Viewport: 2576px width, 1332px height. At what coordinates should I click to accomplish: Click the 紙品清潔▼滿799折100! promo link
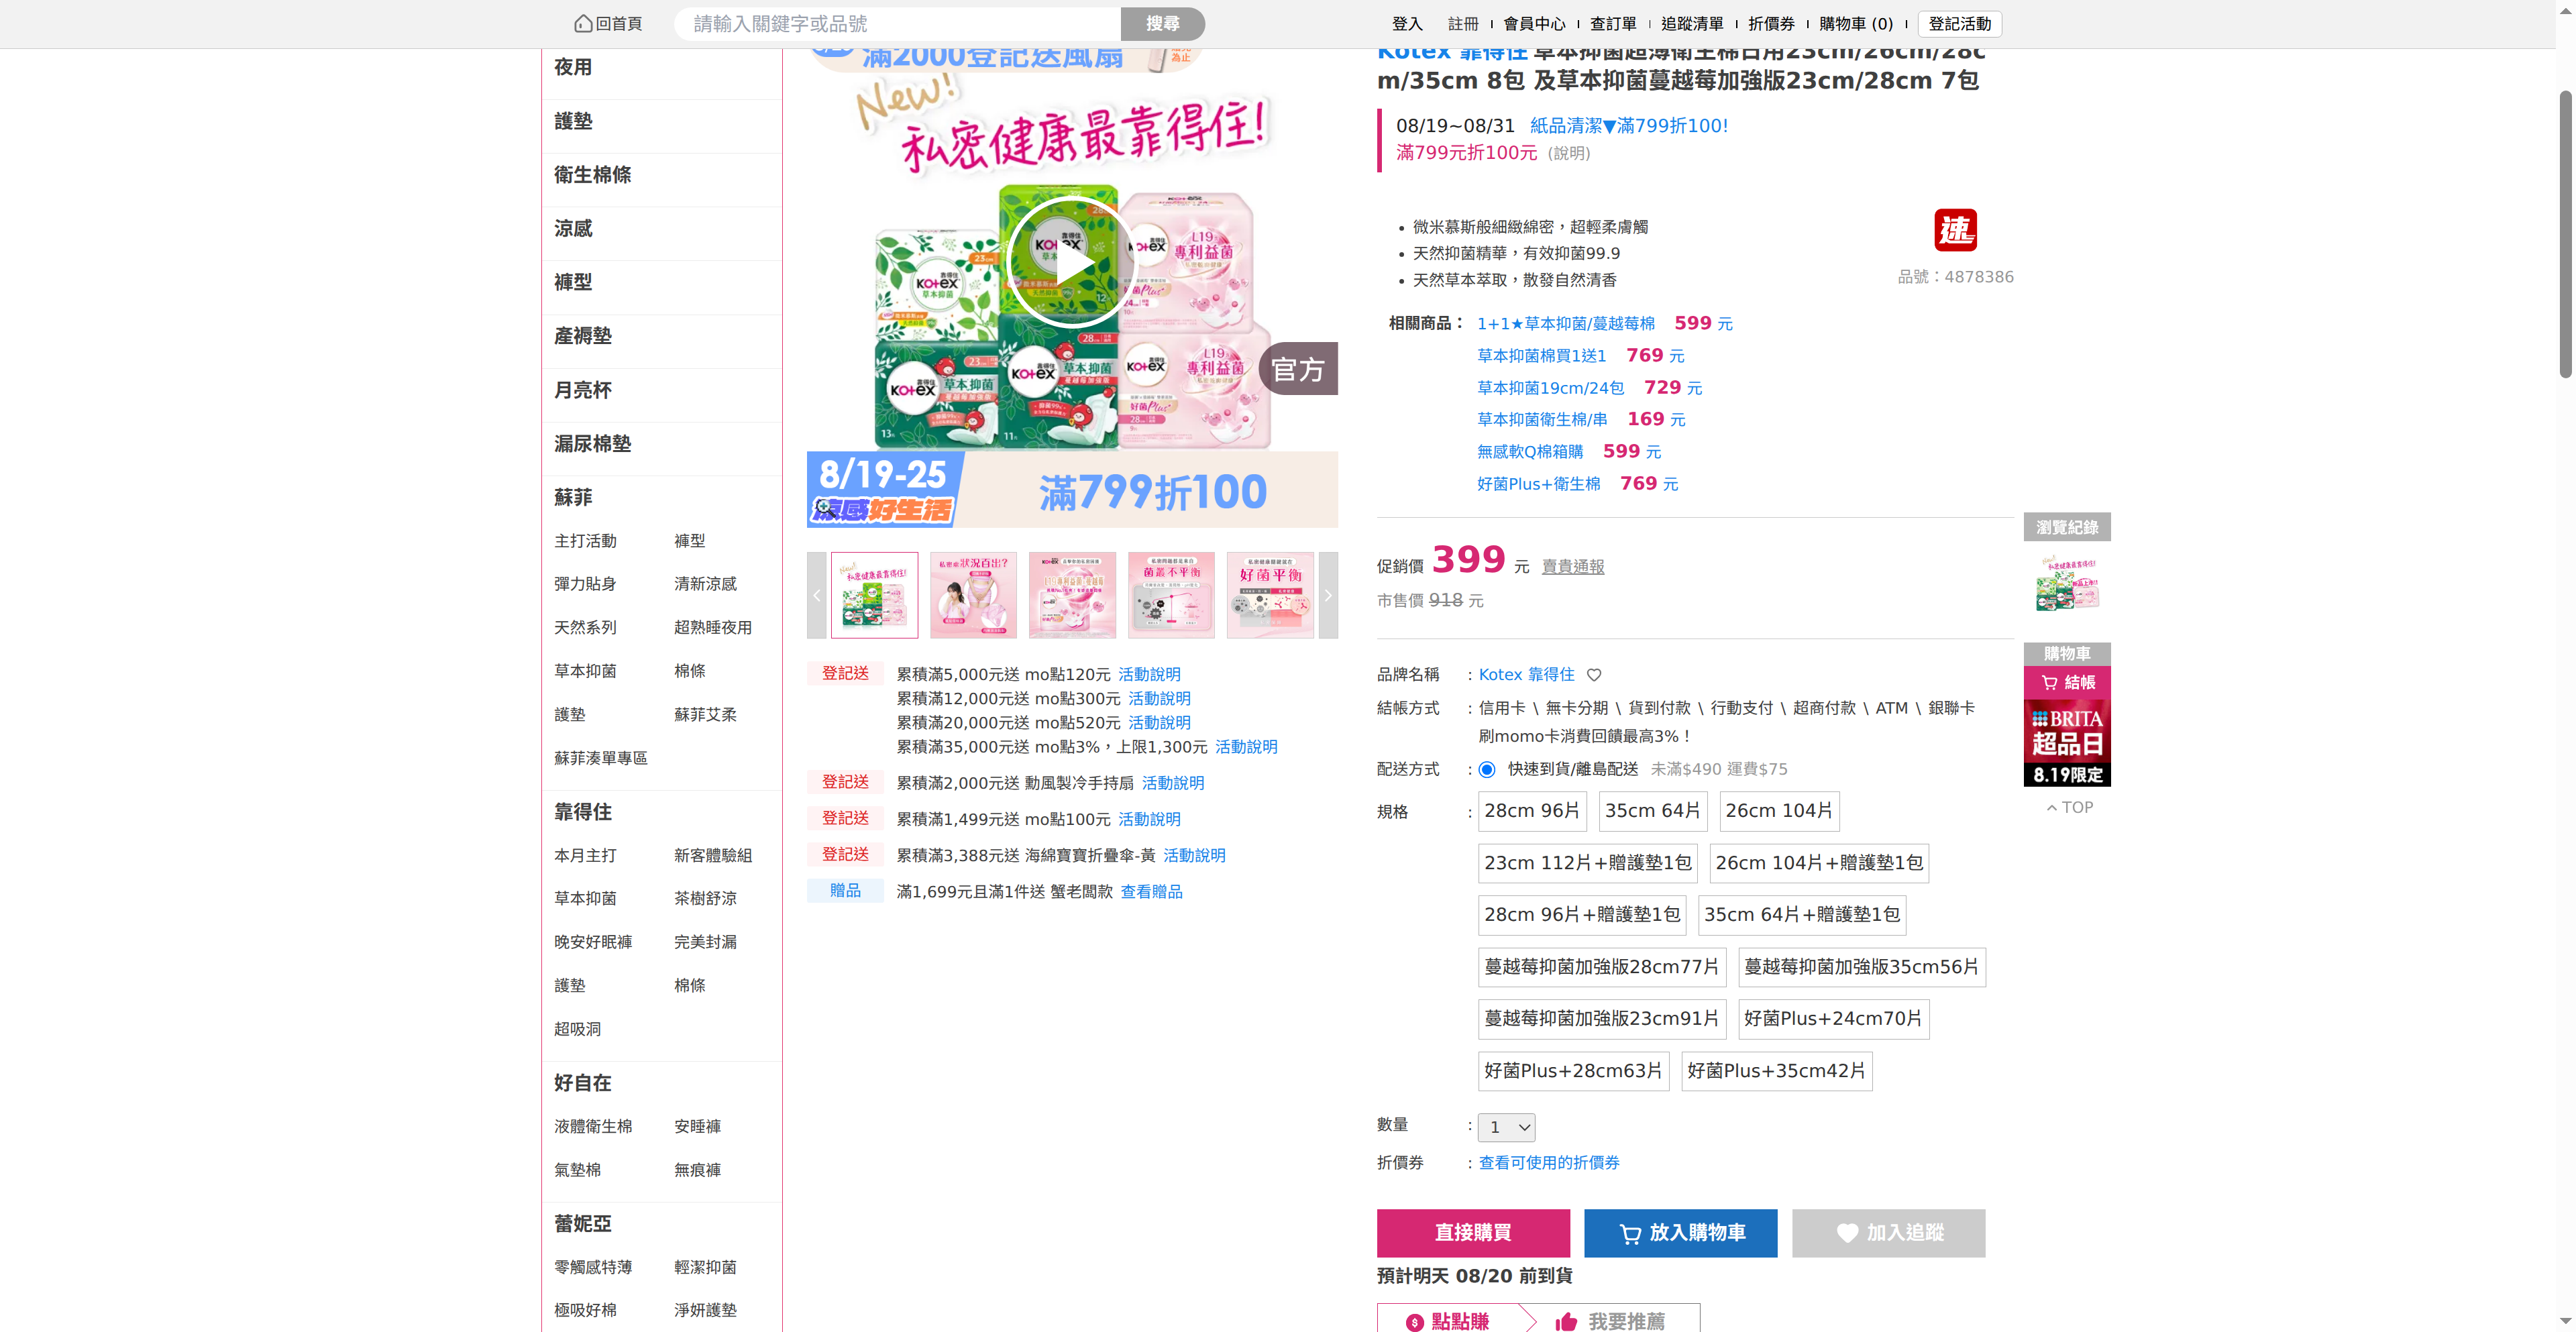pyautogui.click(x=1629, y=126)
